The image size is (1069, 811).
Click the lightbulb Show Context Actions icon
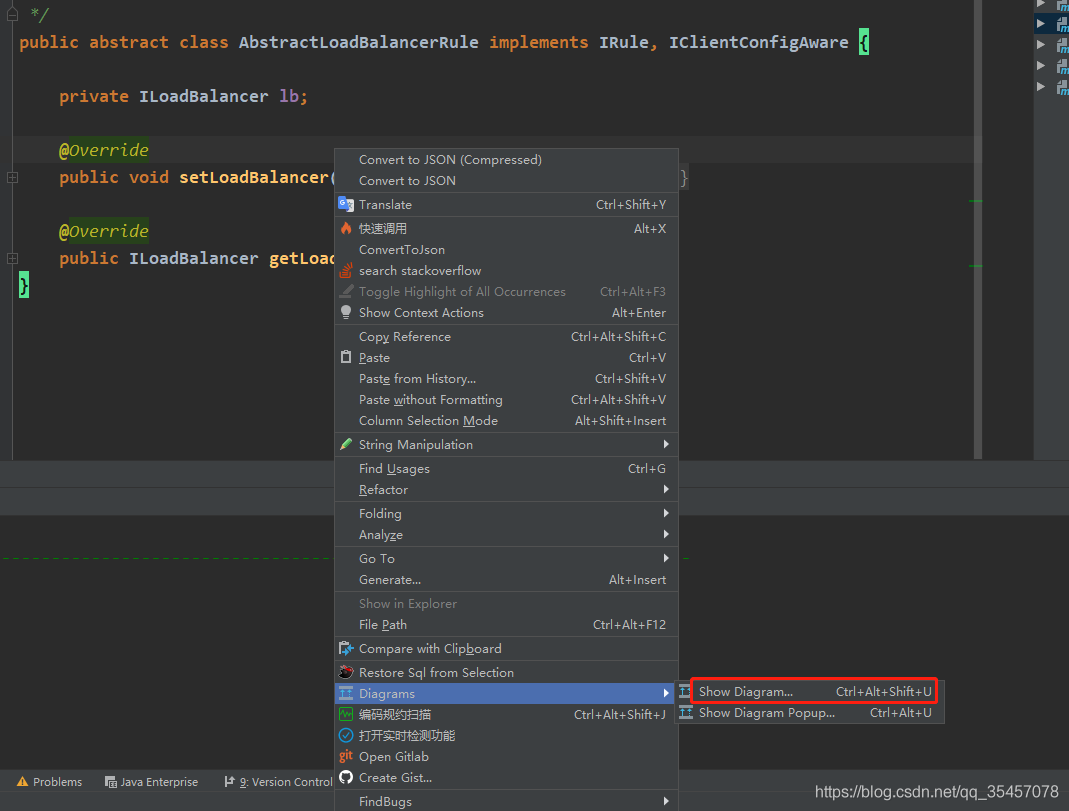346,312
